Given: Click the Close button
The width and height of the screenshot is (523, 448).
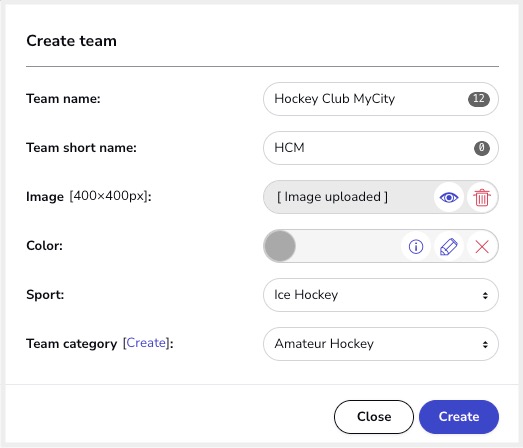Looking at the screenshot, I should 374,417.
